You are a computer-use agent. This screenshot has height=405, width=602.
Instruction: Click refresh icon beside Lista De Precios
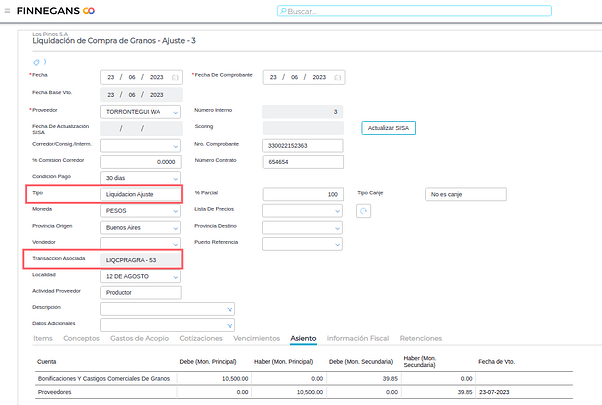click(x=363, y=211)
